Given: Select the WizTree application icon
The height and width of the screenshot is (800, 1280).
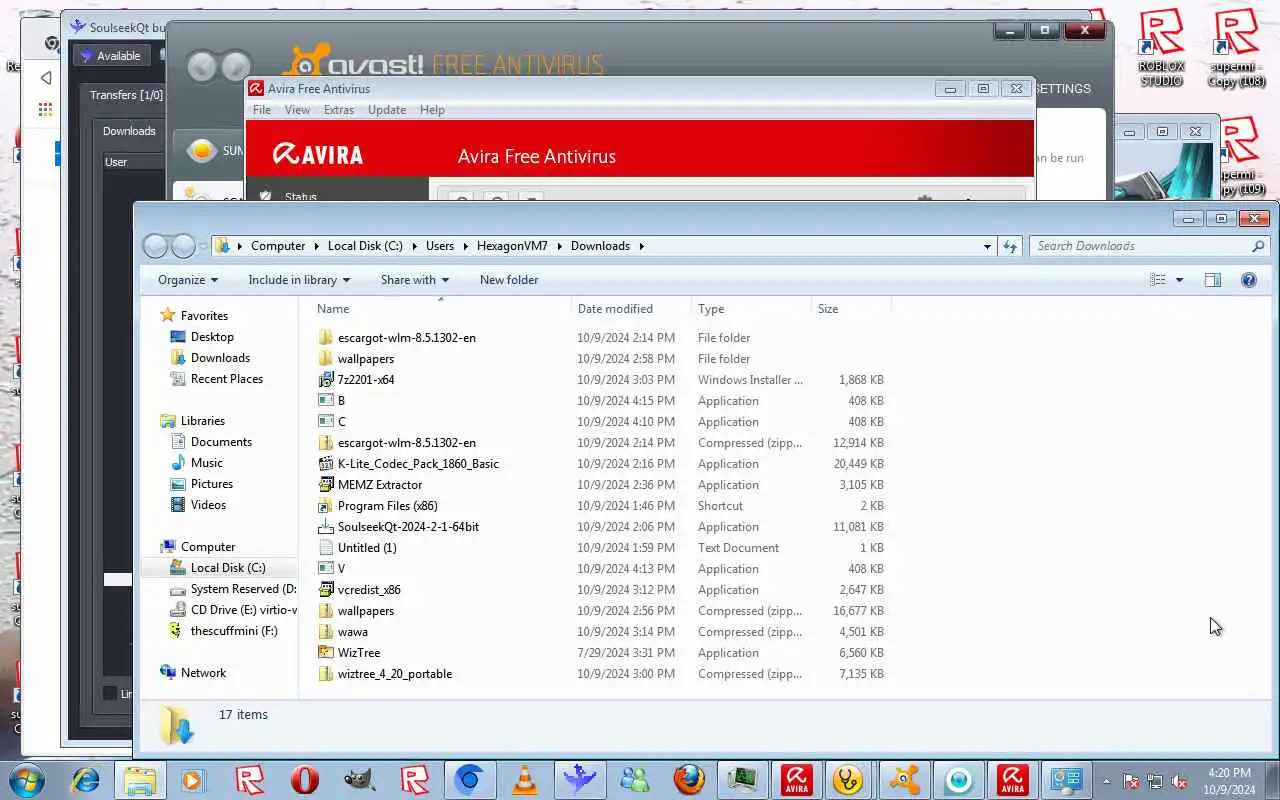Looking at the screenshot, I should point(326,653).
